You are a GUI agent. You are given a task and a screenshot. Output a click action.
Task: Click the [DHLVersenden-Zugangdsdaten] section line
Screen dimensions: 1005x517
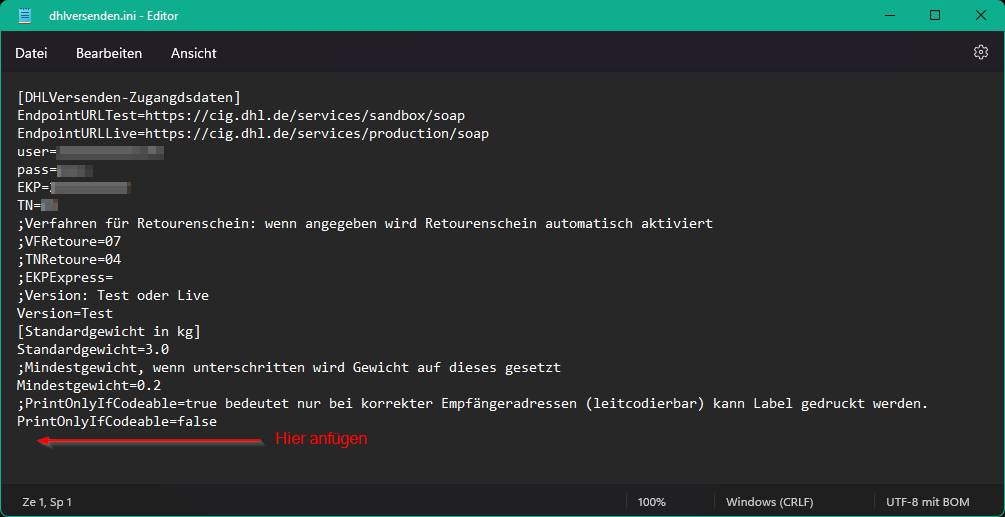(129, 98)
